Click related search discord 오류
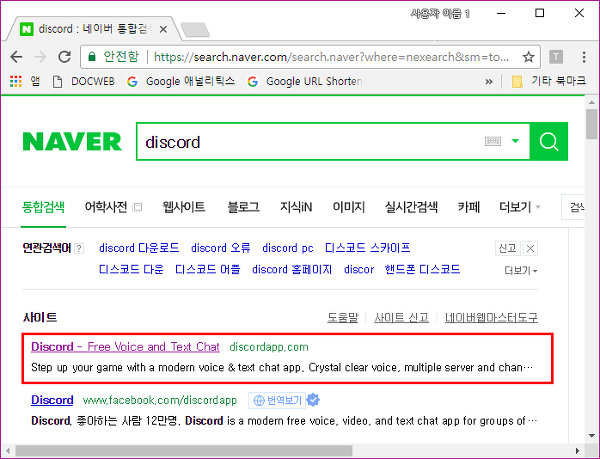 [220, 248]
